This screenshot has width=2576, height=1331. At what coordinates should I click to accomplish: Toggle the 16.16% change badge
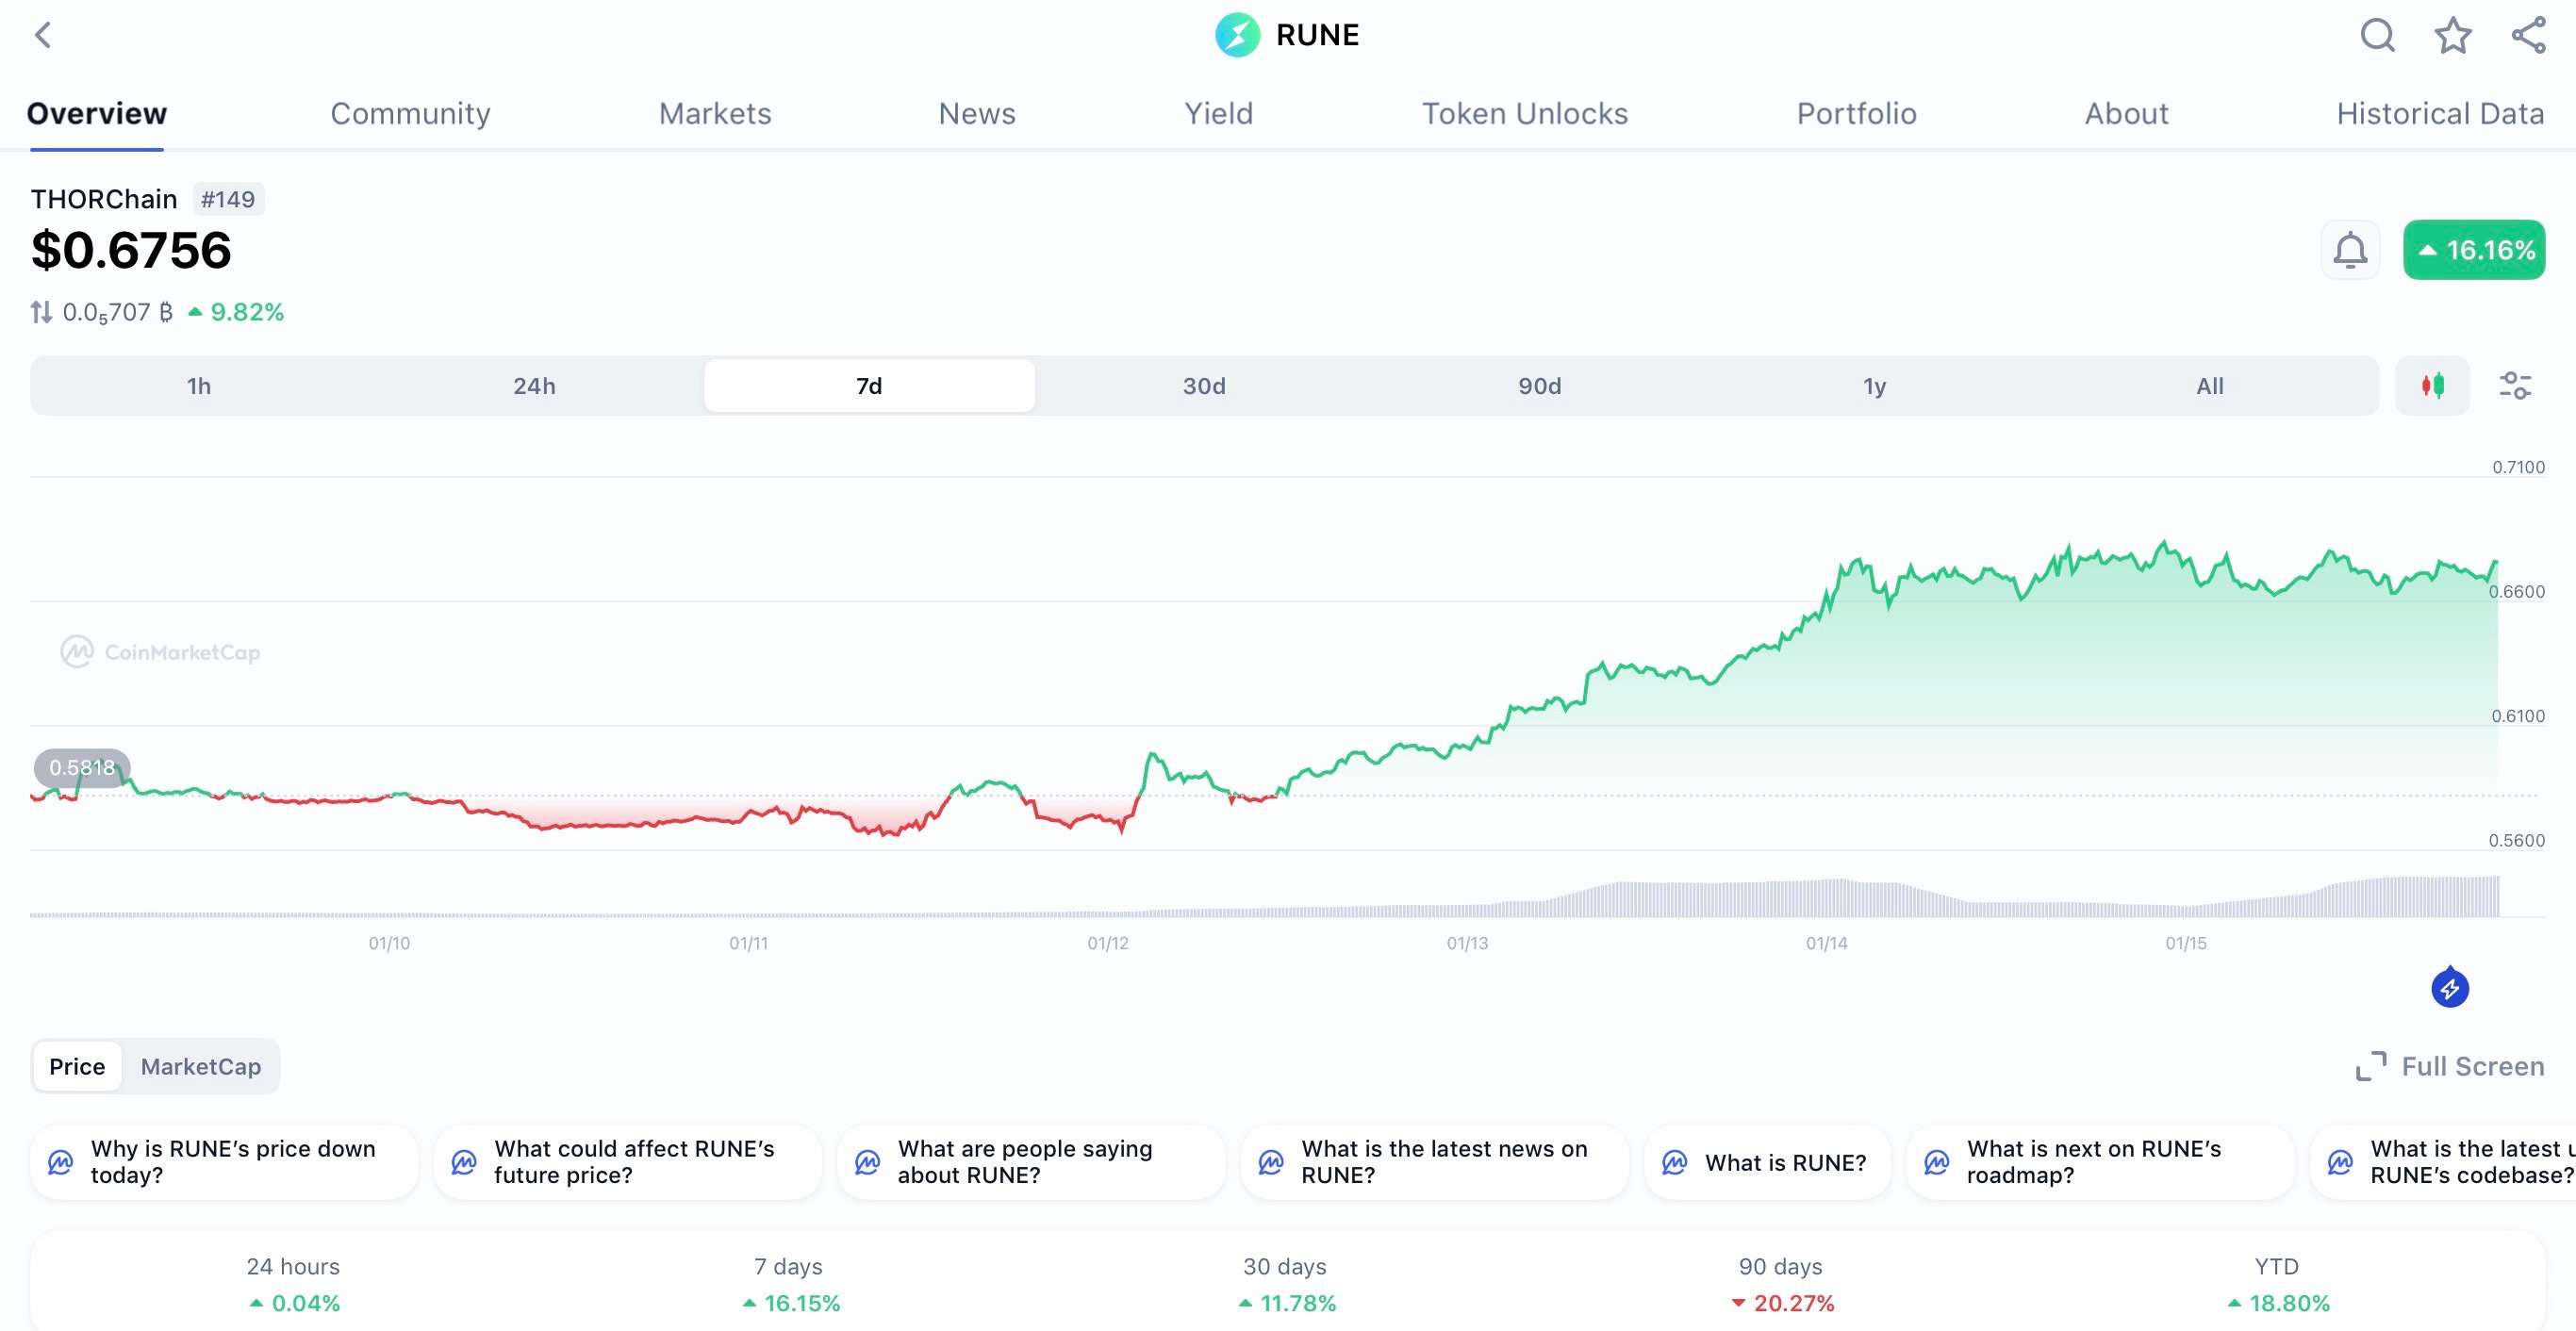(x=2474, y=250)
